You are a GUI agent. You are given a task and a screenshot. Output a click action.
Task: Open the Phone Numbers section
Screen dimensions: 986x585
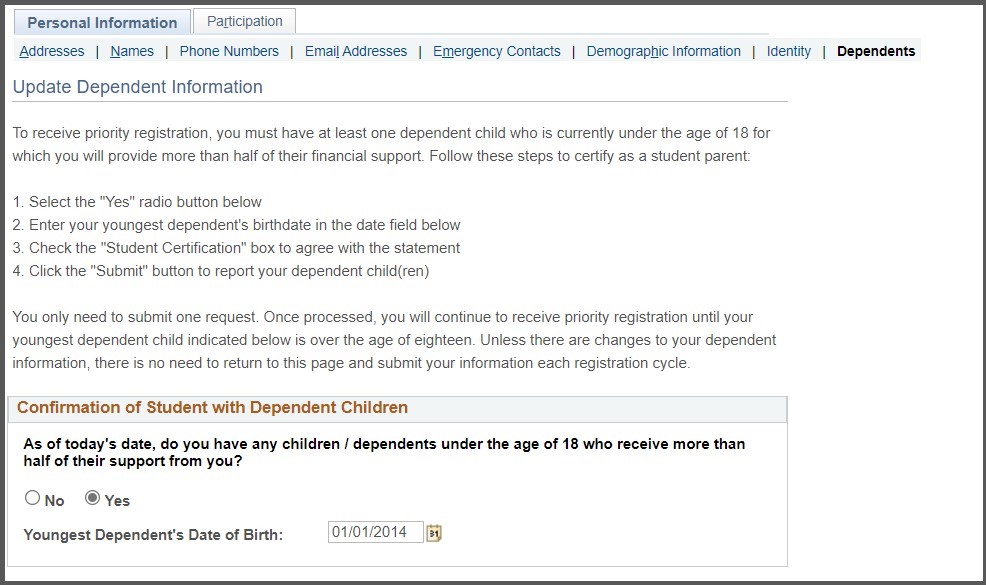228,51
